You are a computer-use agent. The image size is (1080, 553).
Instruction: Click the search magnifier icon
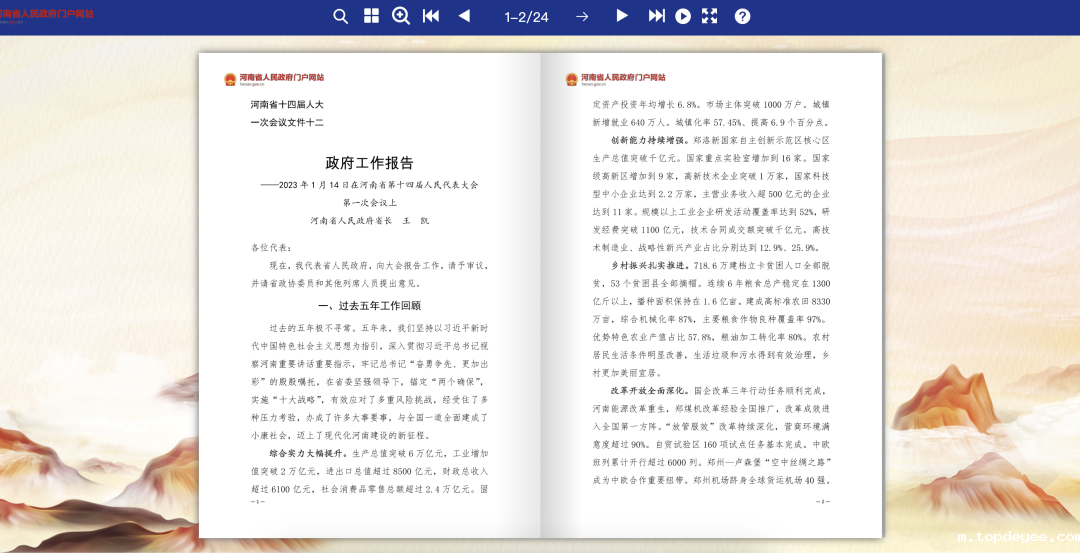(x=341, y=16)
